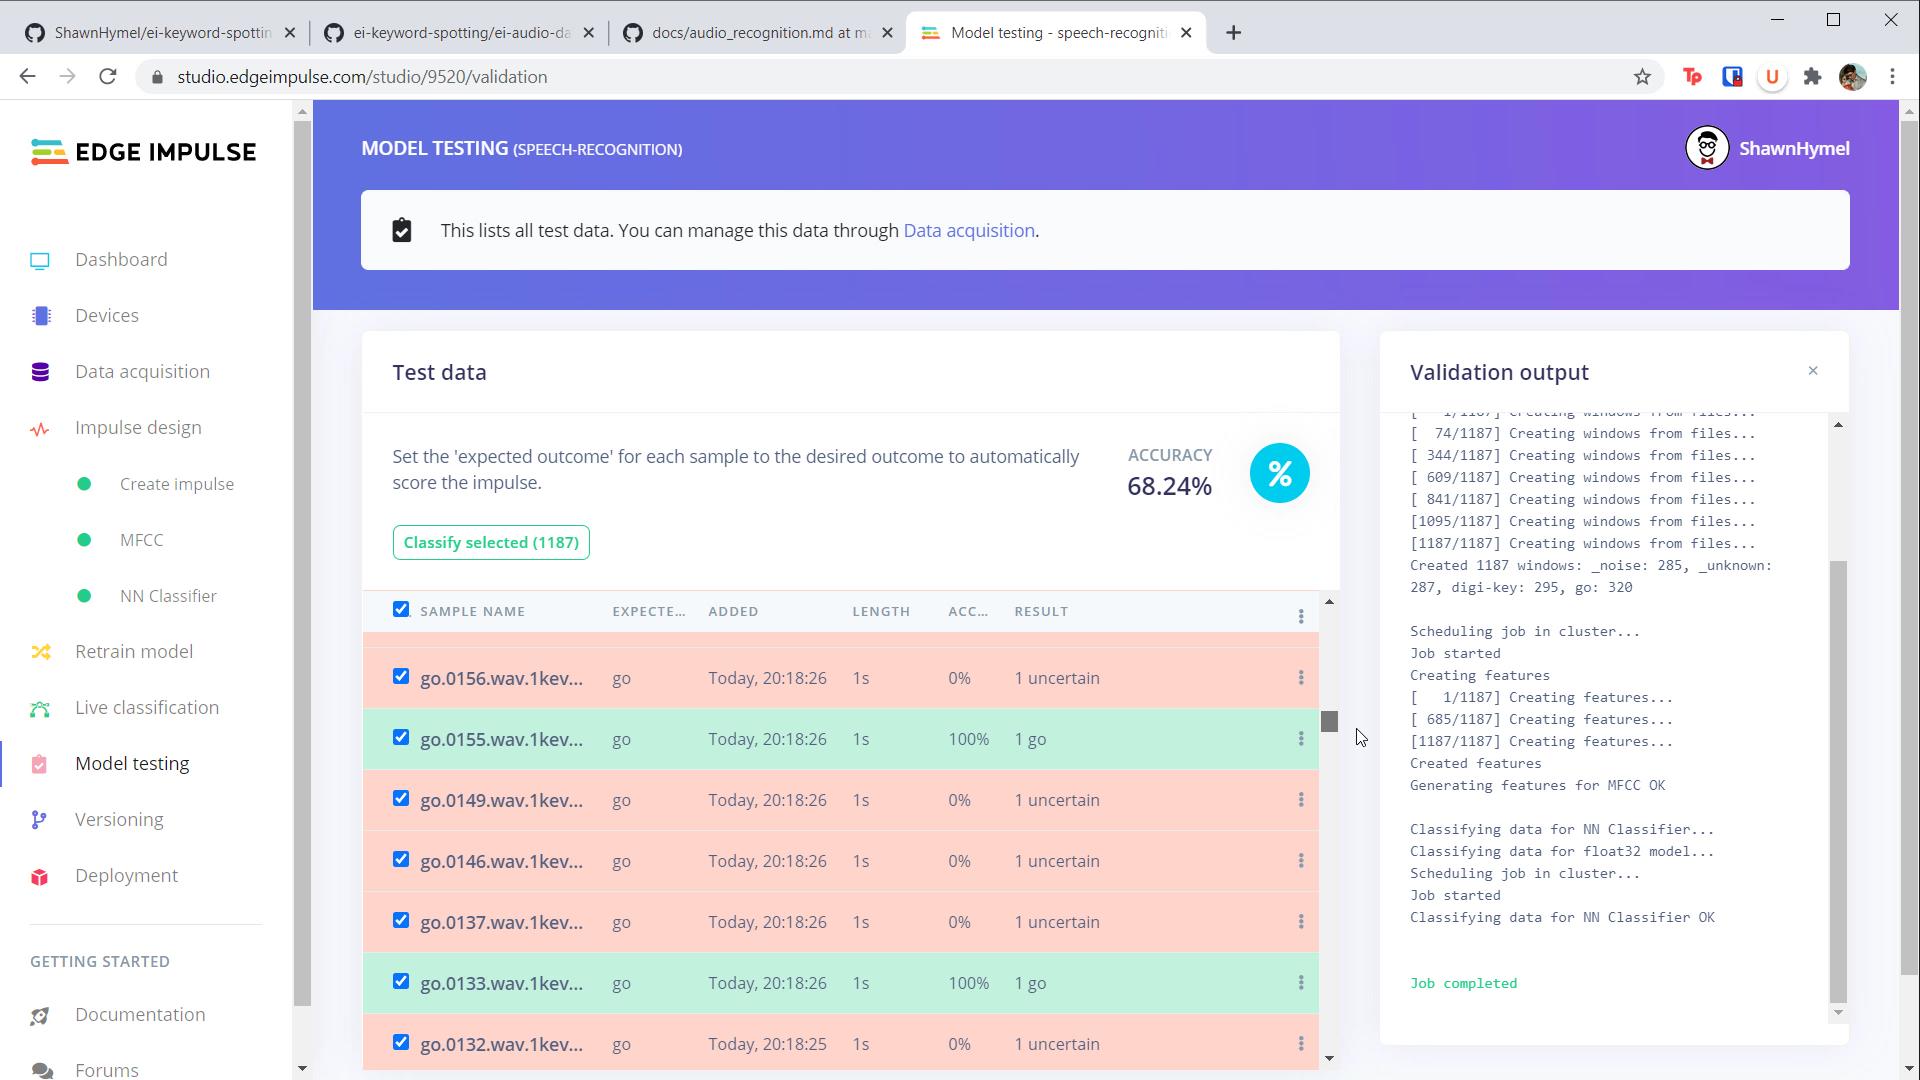
Task: Open Model testing tab
Action: (132, 762)
